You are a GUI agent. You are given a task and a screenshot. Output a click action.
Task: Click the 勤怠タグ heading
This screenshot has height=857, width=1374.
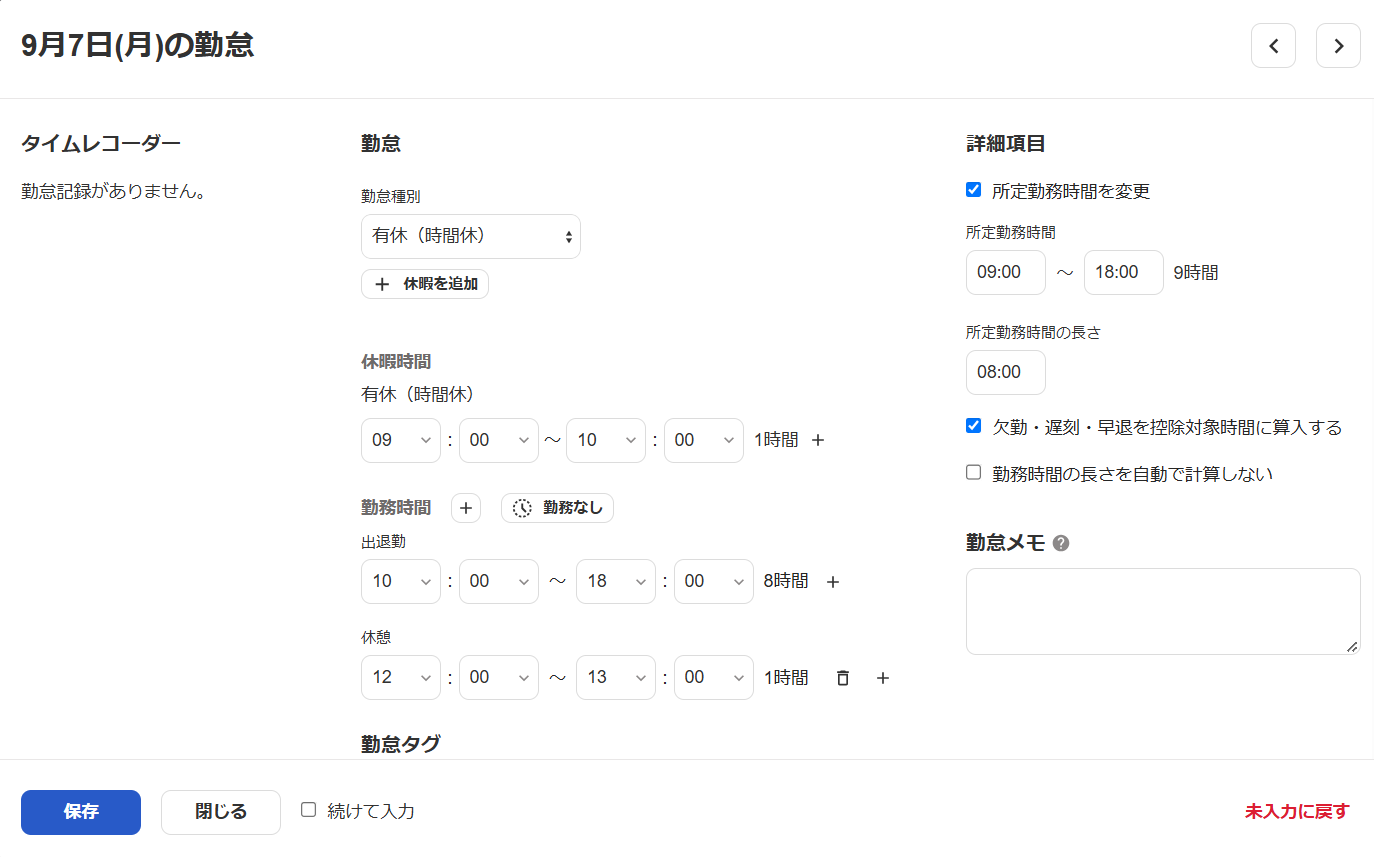click(400, 744)
